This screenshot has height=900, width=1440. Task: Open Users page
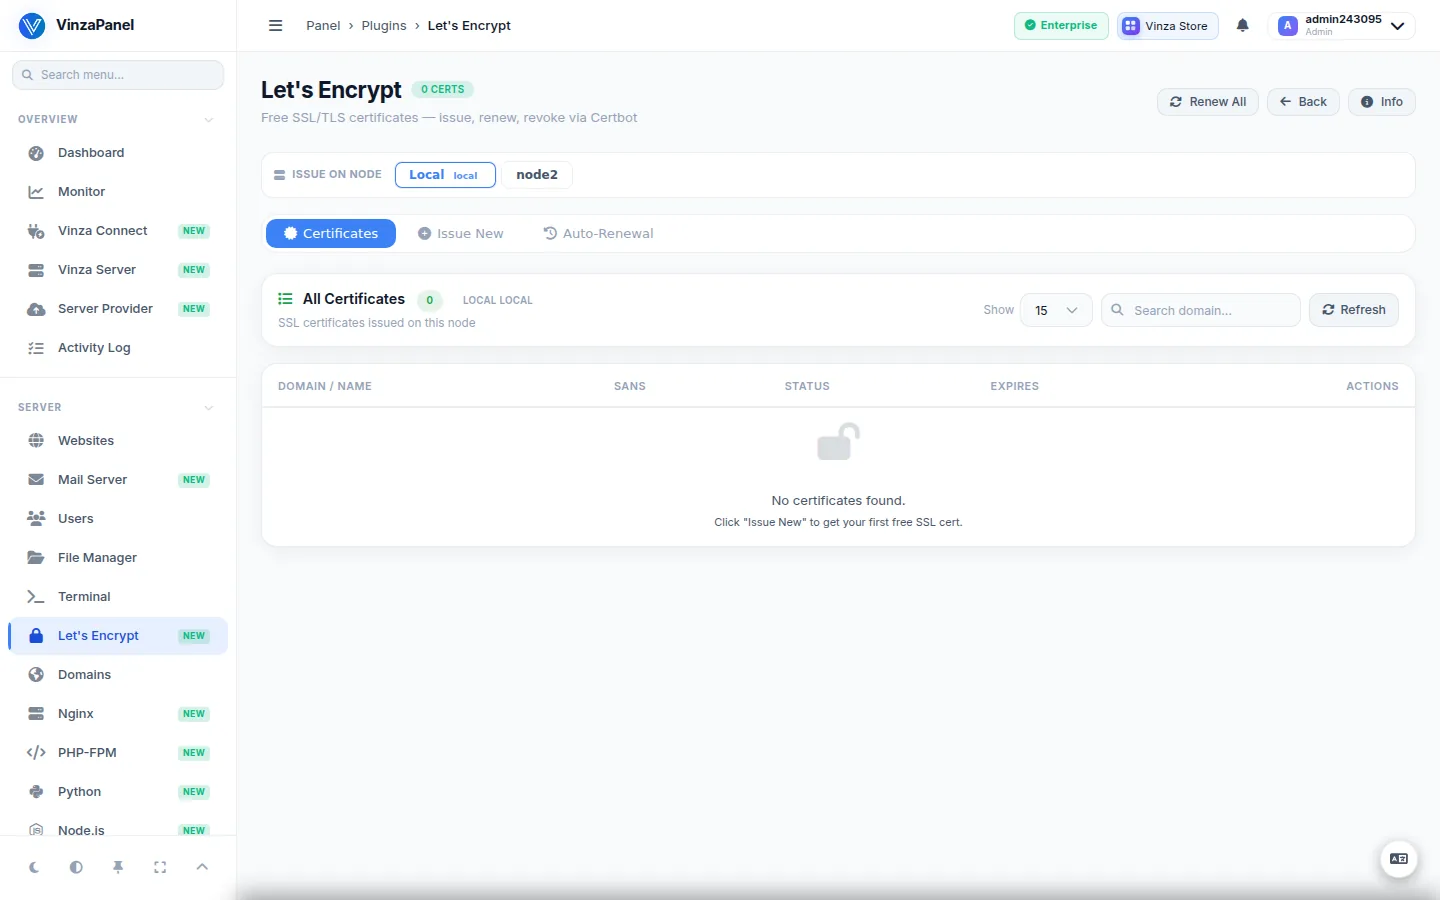coord(118,519)
